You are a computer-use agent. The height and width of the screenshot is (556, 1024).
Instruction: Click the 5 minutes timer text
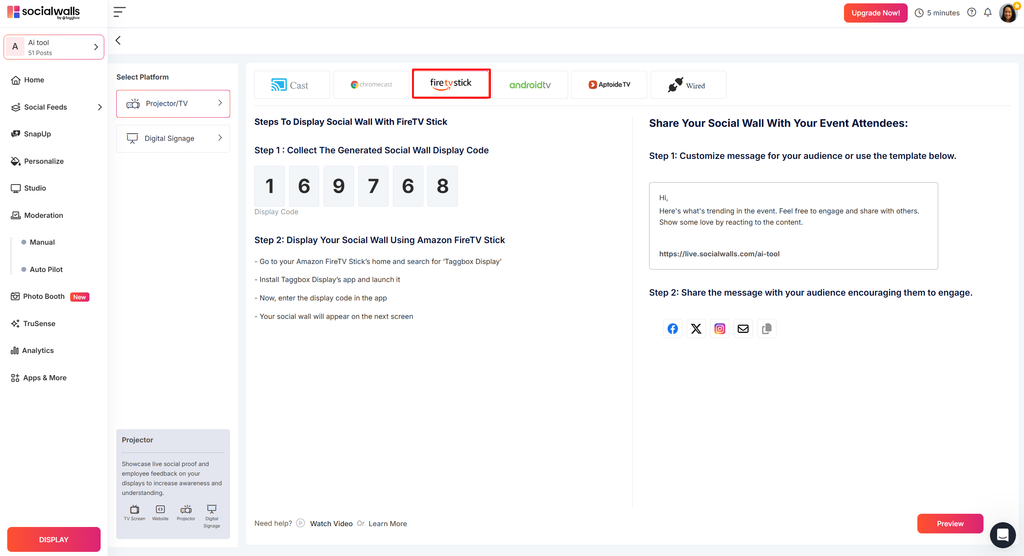[x=943, y=13]
